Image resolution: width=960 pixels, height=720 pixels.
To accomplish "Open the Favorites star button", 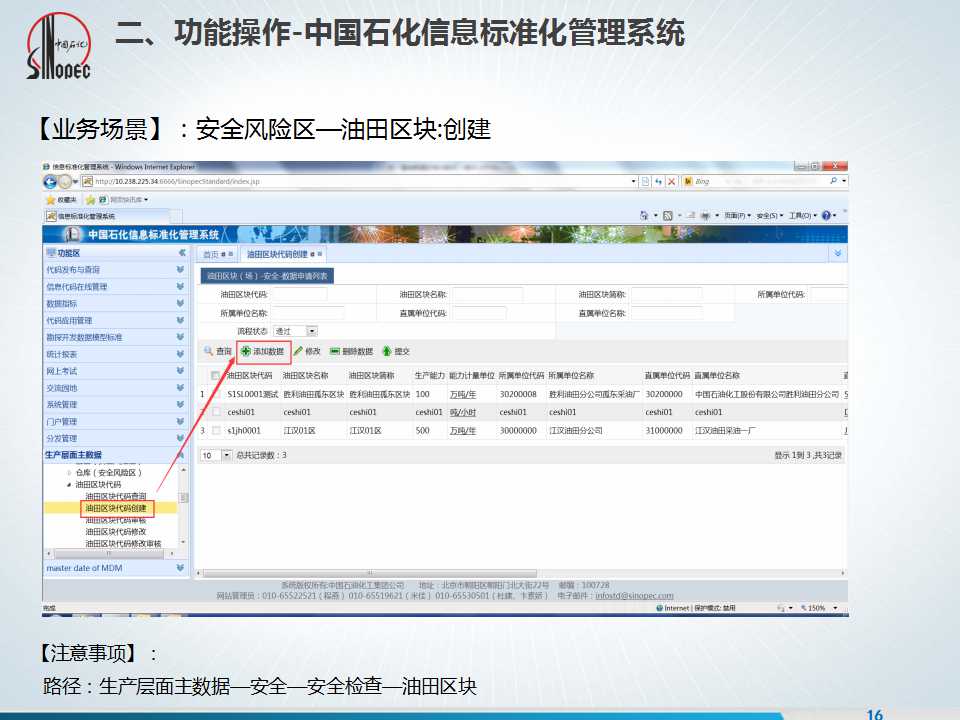I will click(61, 200).
